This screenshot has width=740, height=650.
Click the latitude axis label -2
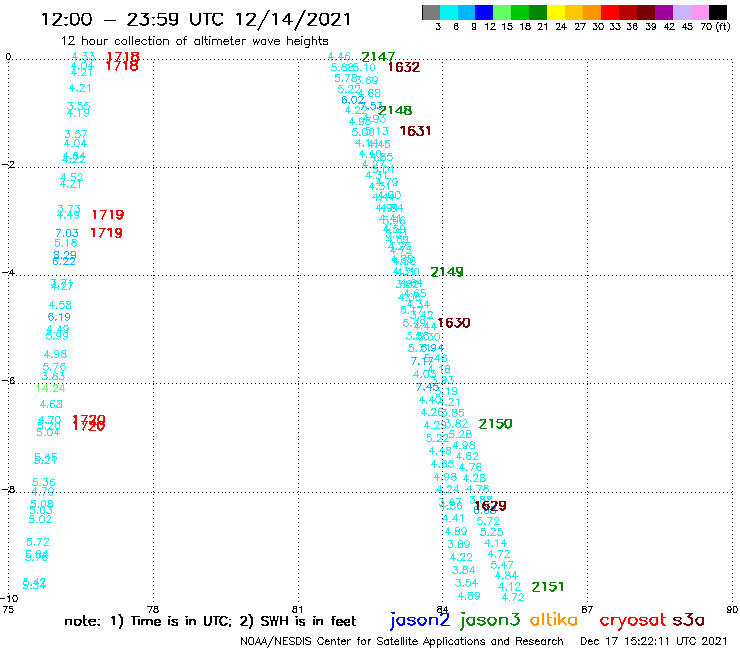pos(8,165)
